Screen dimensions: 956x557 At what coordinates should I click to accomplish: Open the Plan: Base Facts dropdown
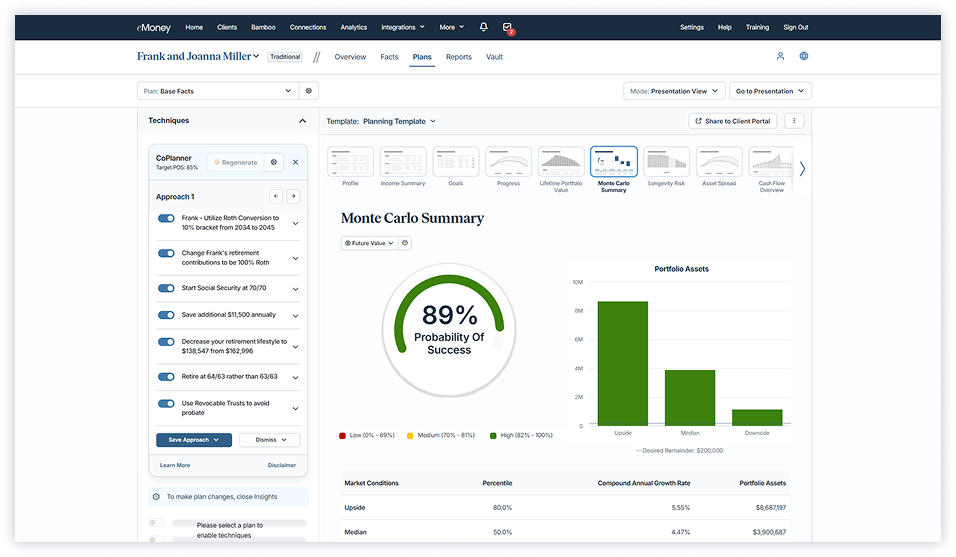tap(218, 91)
